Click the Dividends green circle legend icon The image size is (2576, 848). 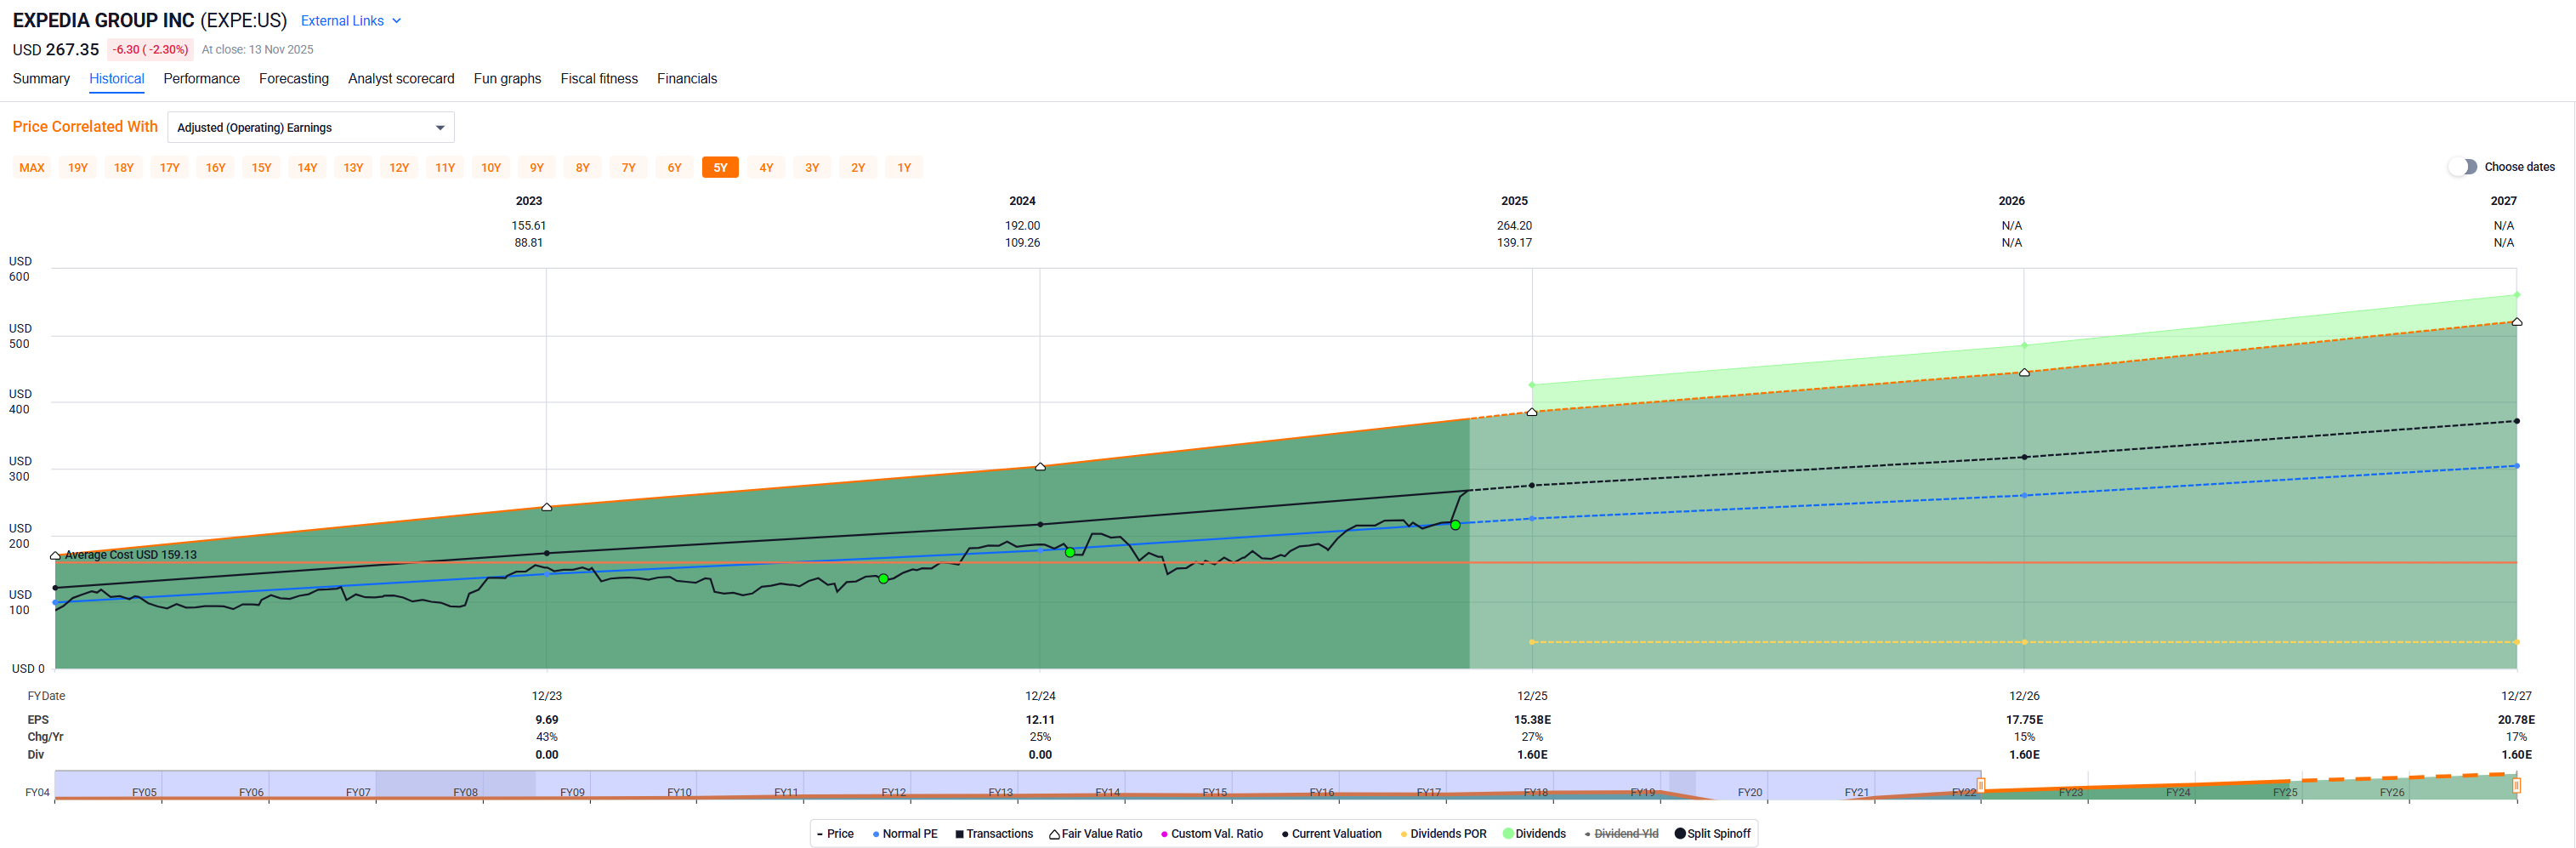[1508, 834]
